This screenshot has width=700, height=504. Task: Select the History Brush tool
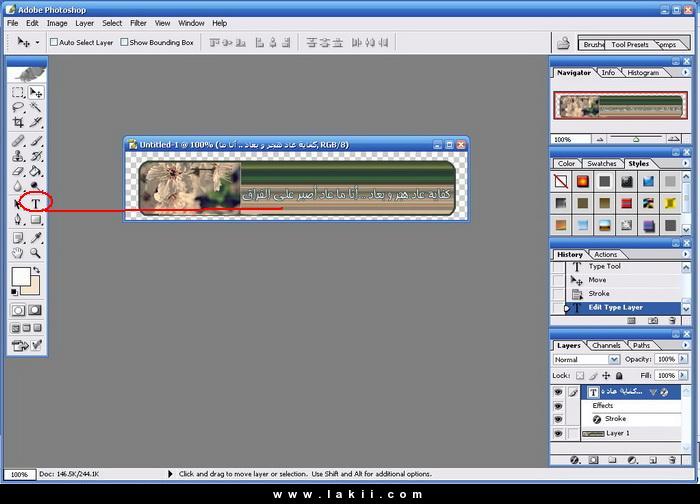[36, 156]
